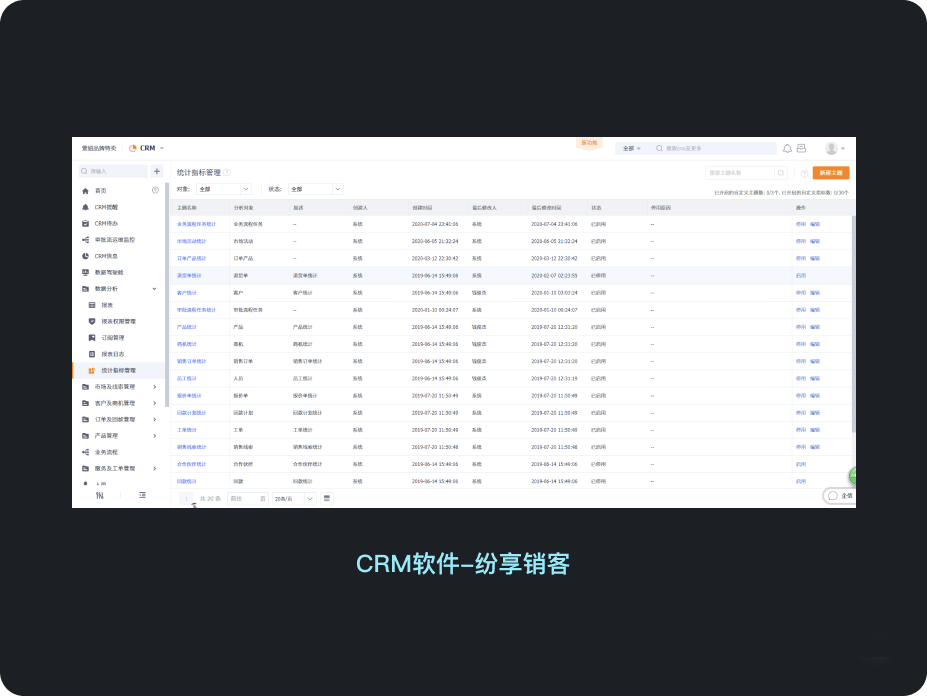This screenshot has width=927, height=696.
Task: Open the notification bell in top bar
Action: pyautogui.click(x=787, y=148)
